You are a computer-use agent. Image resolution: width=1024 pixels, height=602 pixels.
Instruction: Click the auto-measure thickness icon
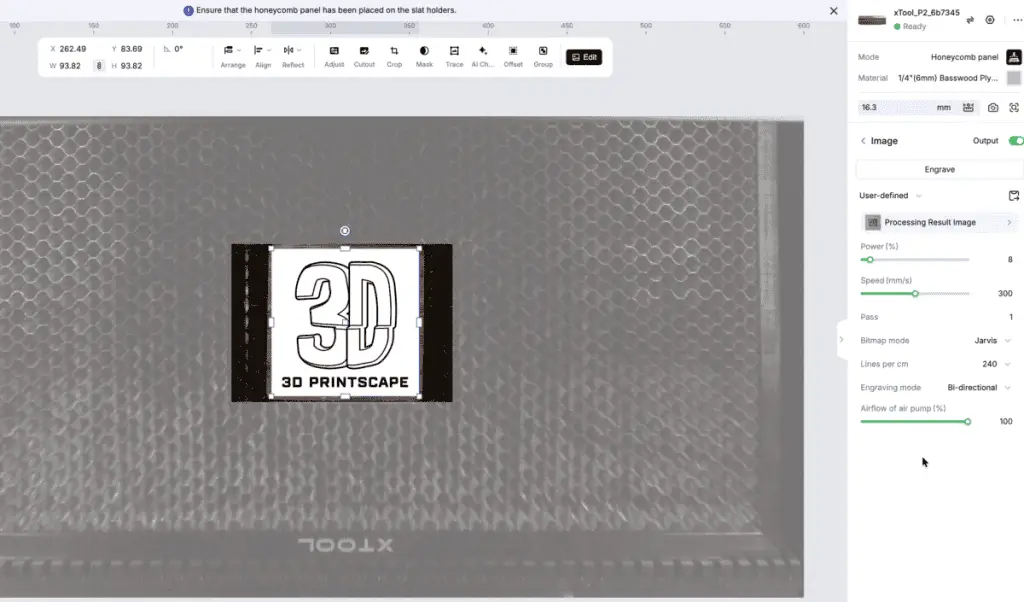tap(968, 107)
